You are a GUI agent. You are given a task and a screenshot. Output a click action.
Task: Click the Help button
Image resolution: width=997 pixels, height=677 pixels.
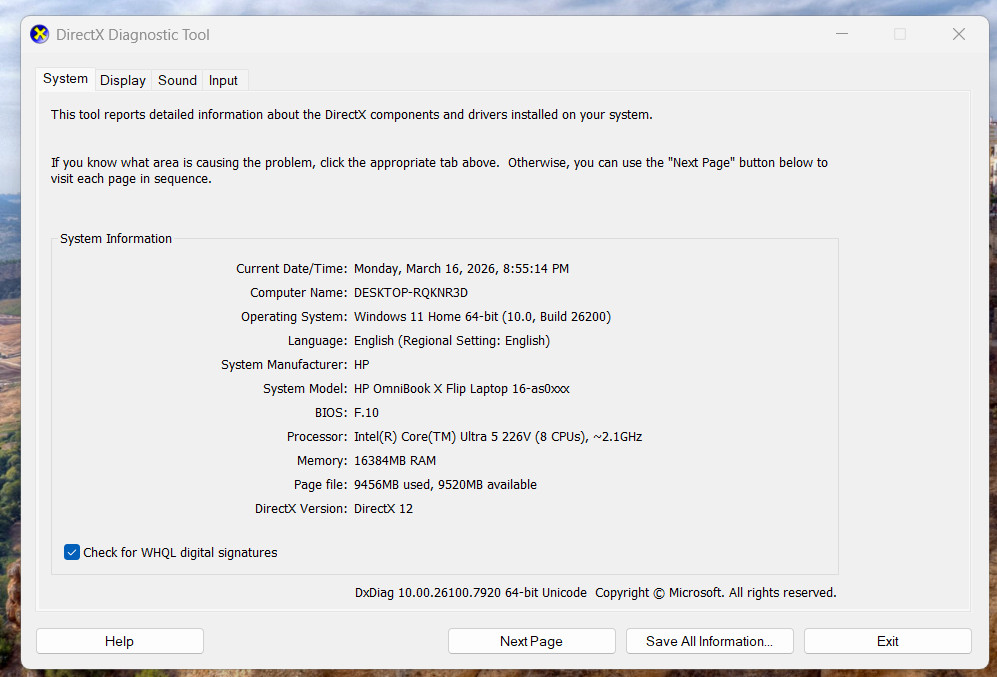coord(120,641)
